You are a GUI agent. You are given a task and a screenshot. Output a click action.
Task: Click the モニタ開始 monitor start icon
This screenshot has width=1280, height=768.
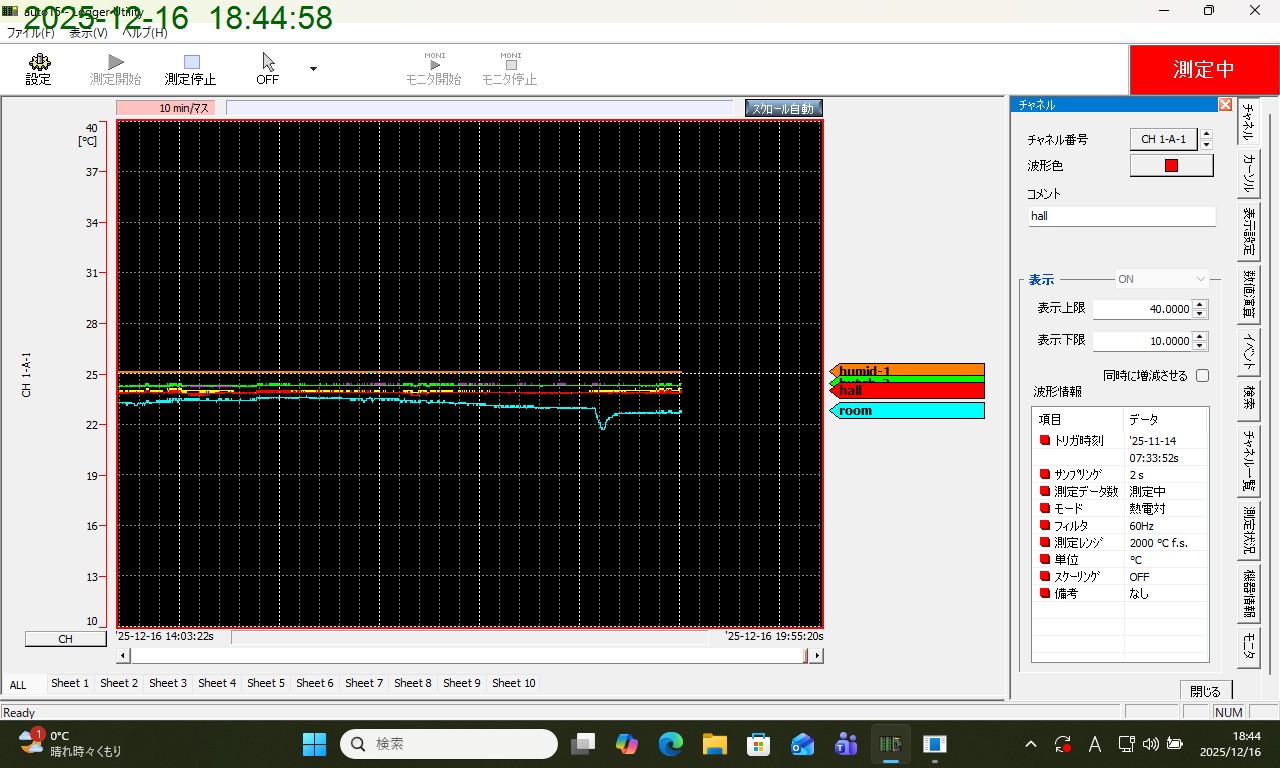point(433,68)
